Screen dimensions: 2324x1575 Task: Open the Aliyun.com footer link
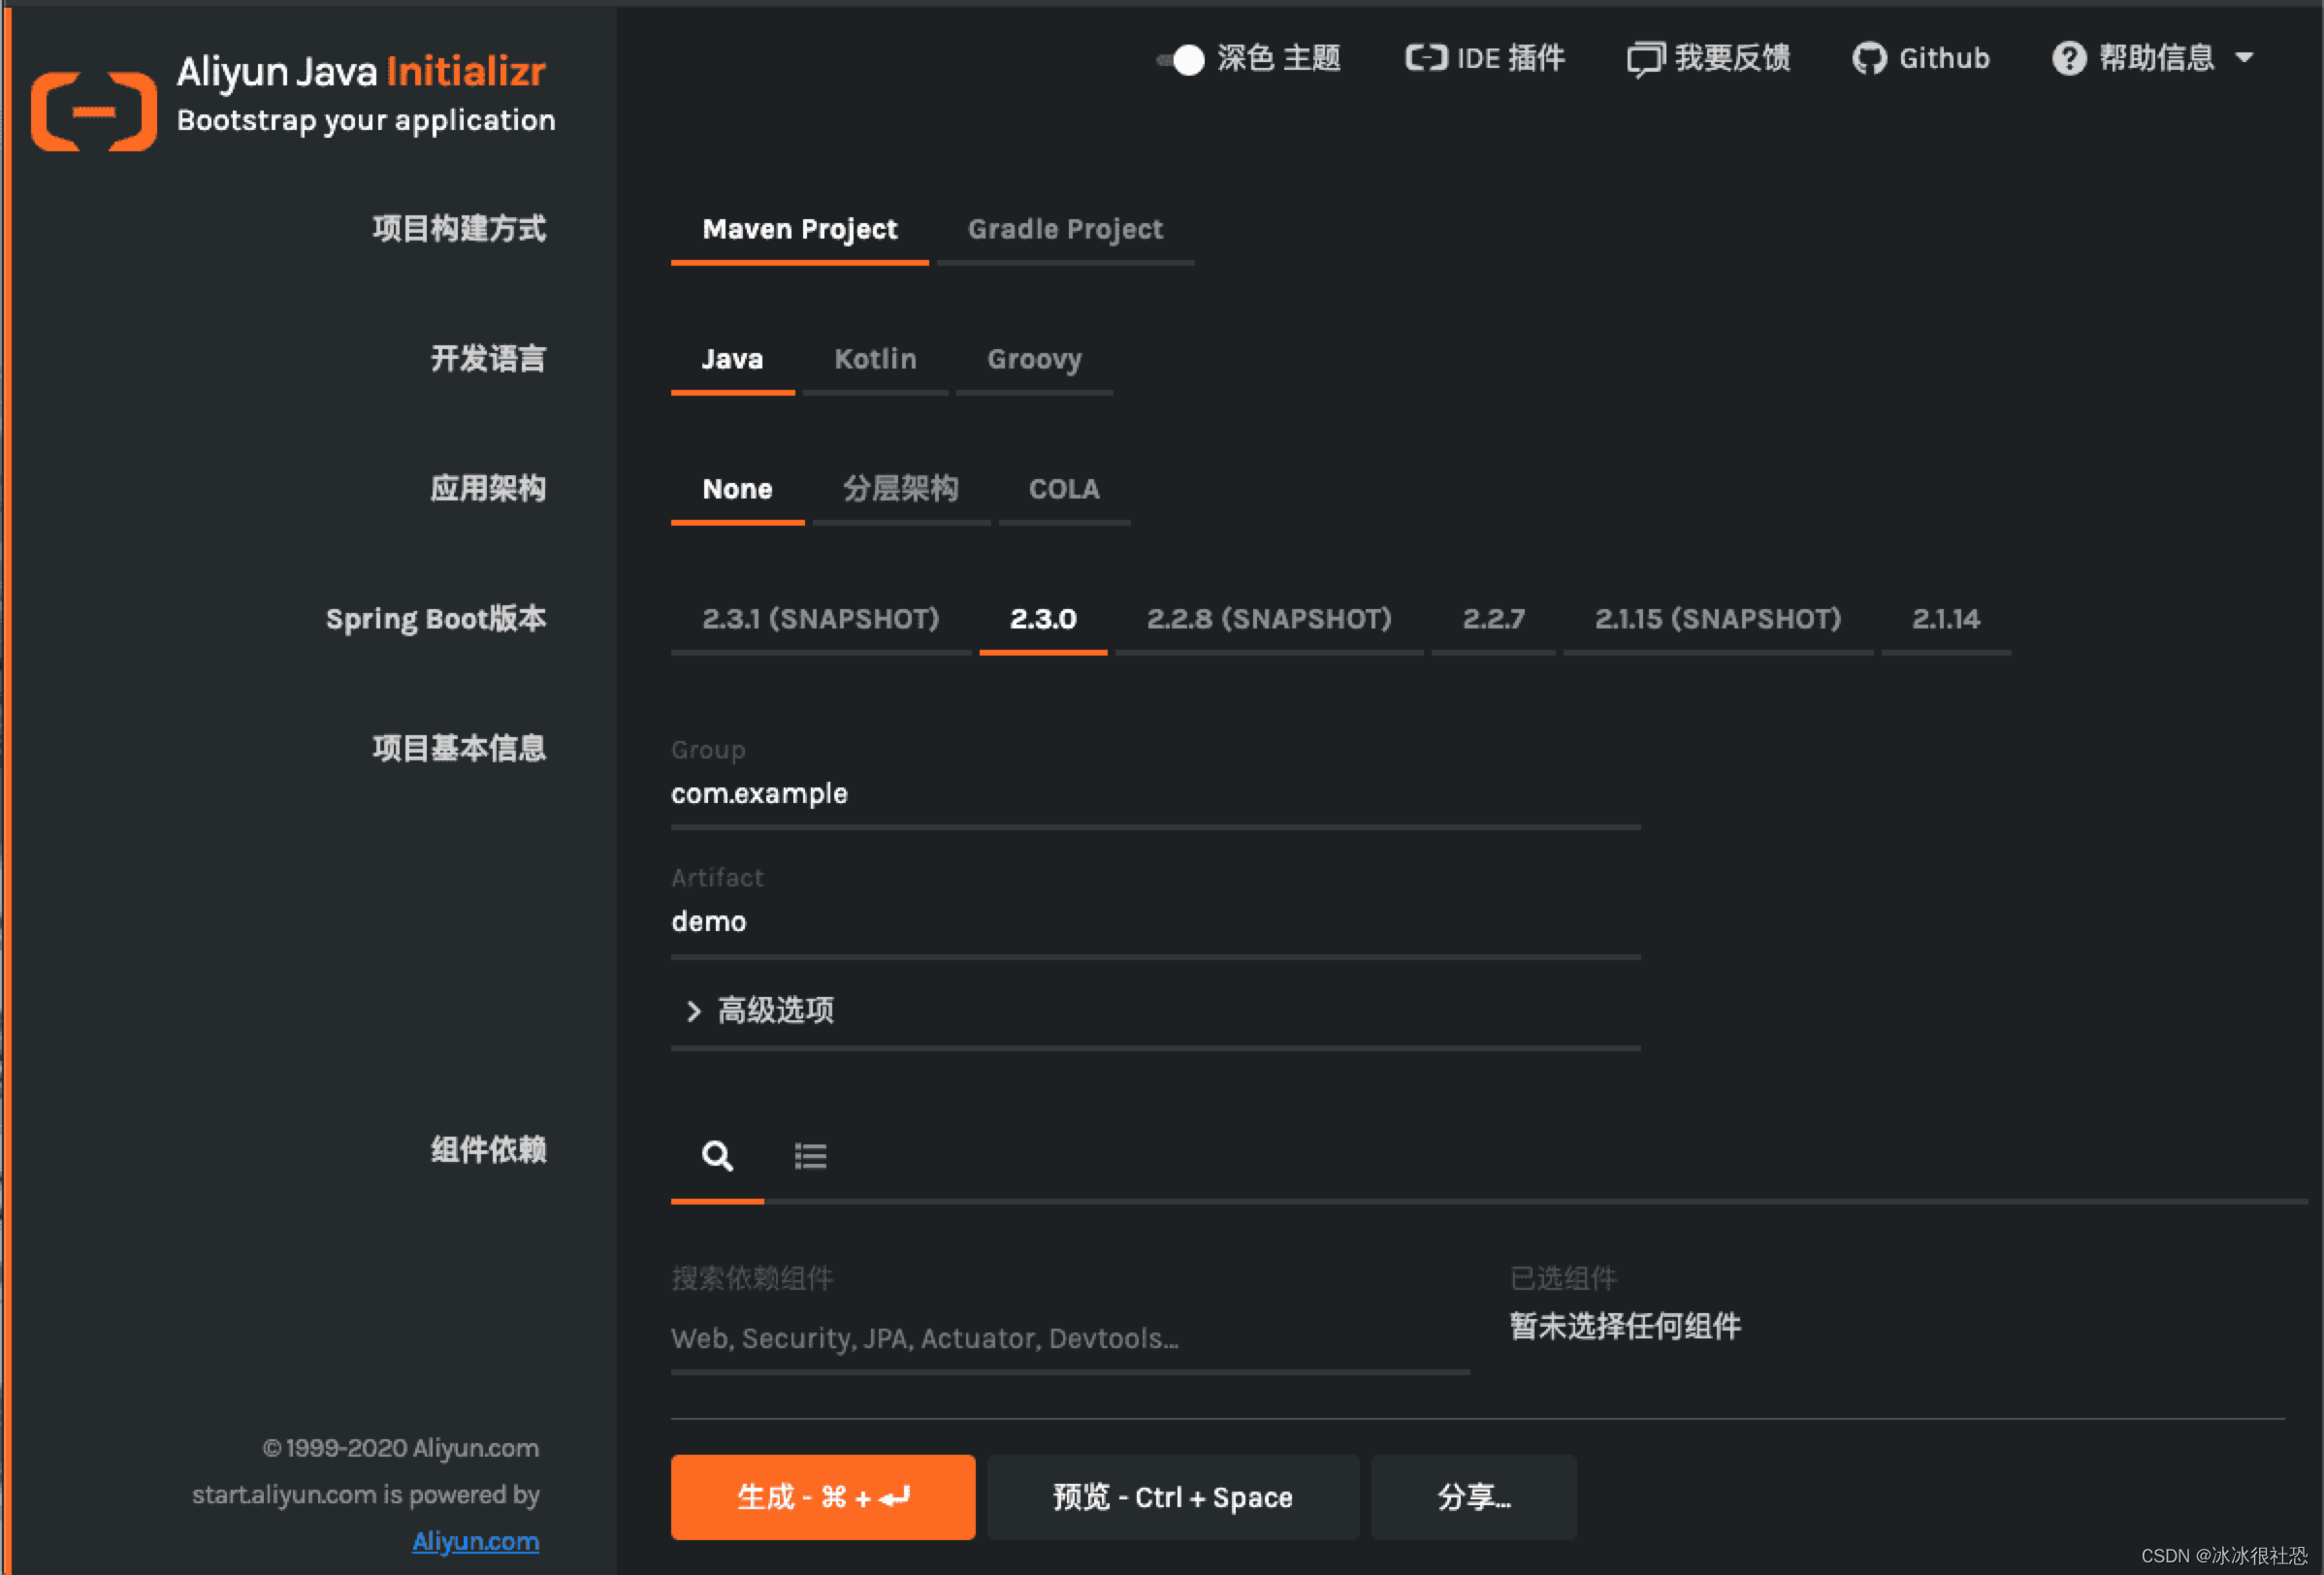475,1541
